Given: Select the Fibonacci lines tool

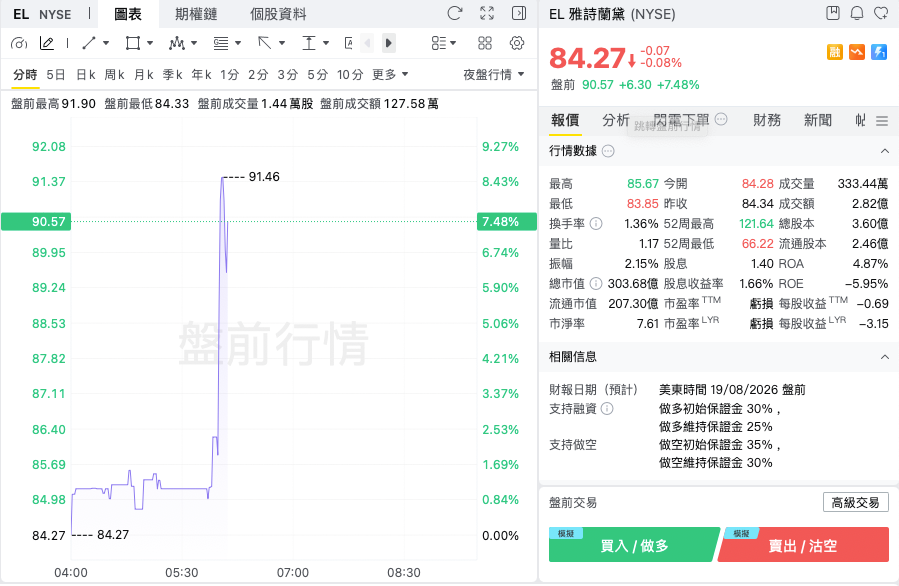Looking at the screenshot, I should tap(221, 43).
